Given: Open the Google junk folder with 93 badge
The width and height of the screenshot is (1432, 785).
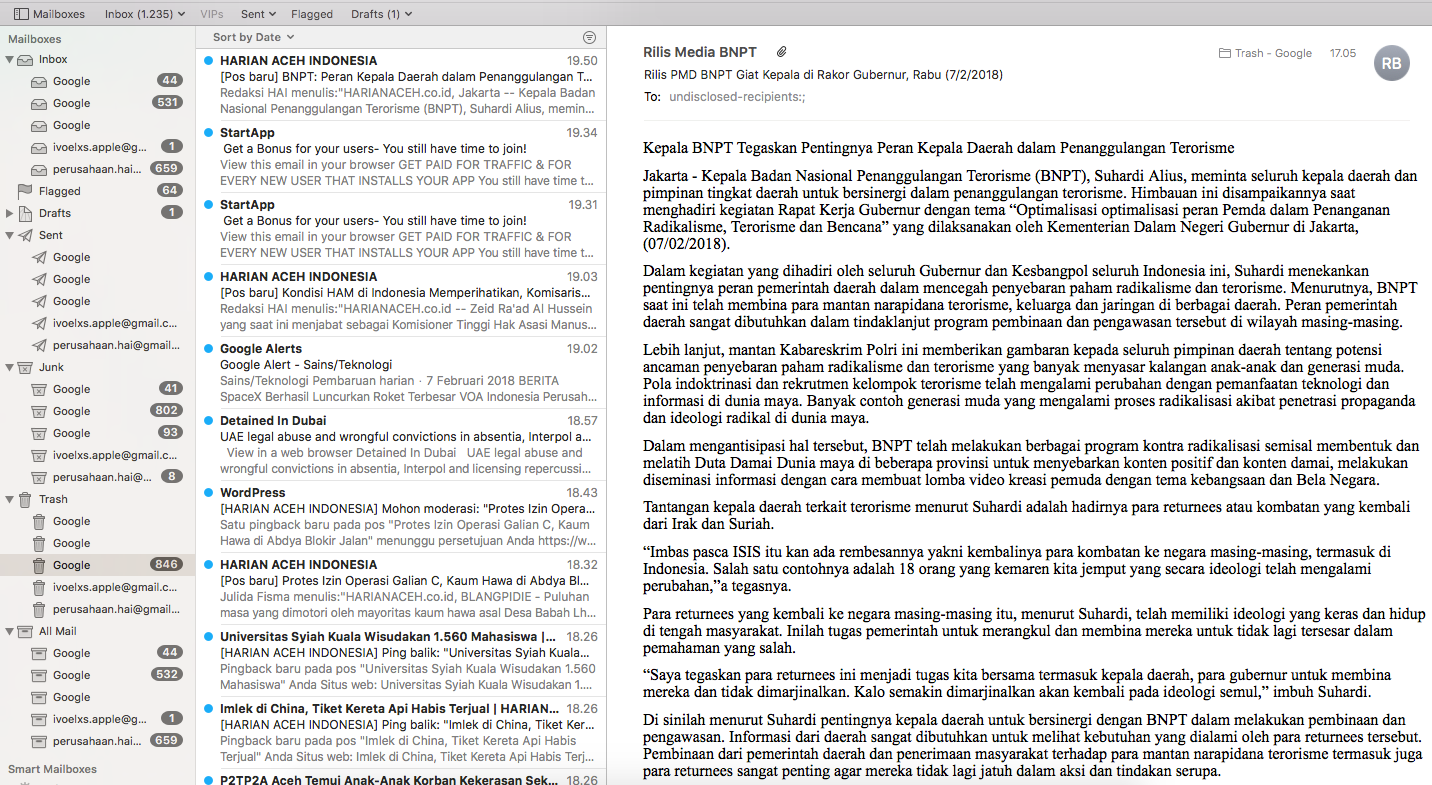Looking at the screenshot, I should click(x=98, y=433).
